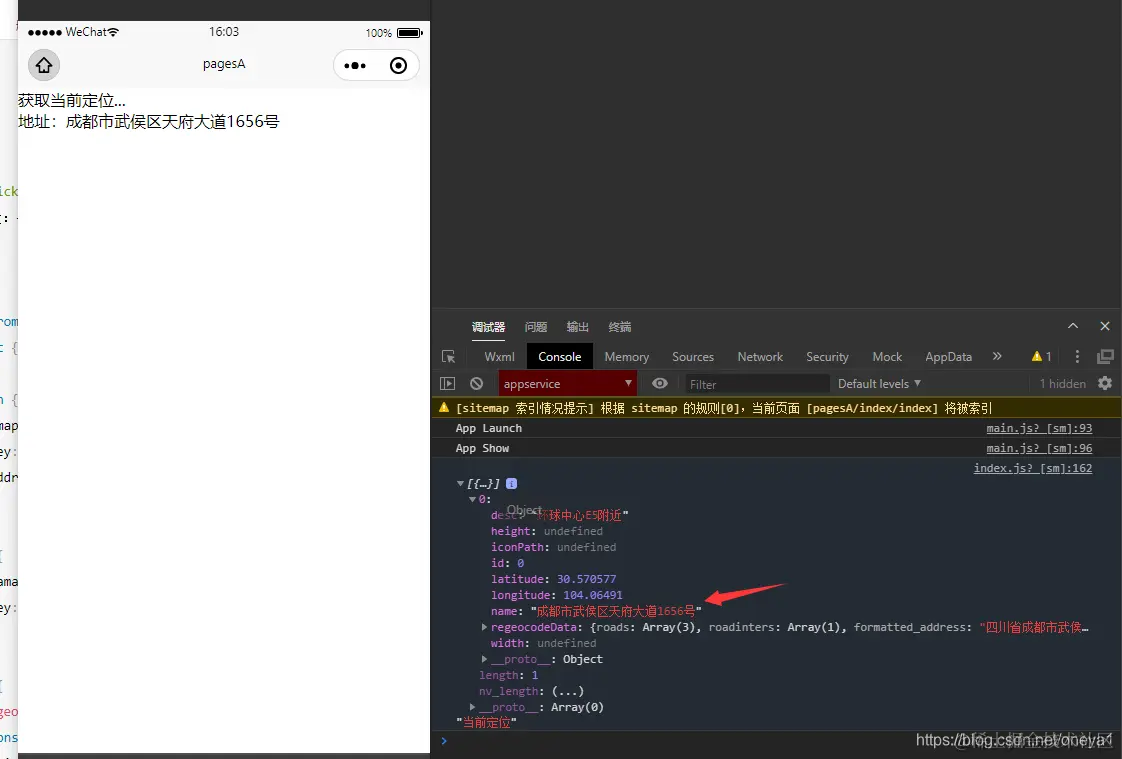Click the "当前定位" log string

coord(486,723)
